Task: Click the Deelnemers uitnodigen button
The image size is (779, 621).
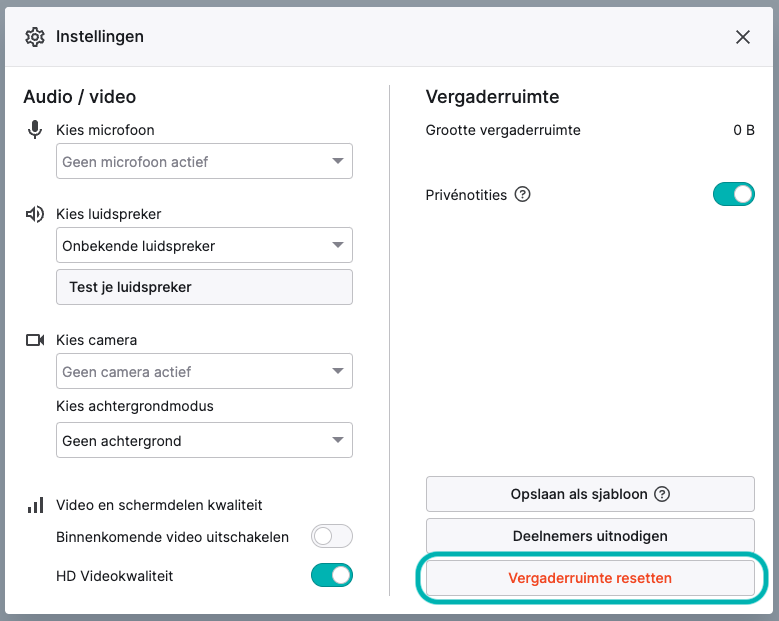Action: pyautogui.click(x=590, y=536)
